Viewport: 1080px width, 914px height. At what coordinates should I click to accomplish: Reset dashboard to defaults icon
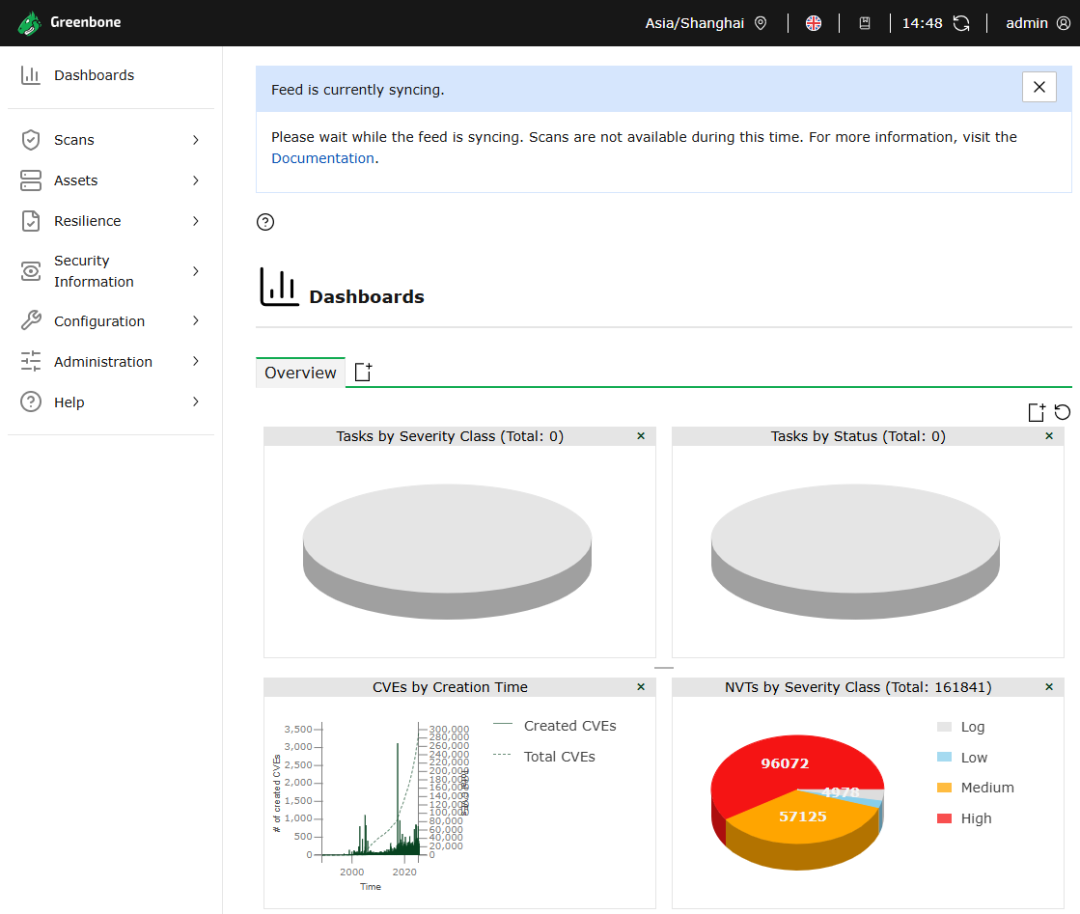coord(1063,412)
